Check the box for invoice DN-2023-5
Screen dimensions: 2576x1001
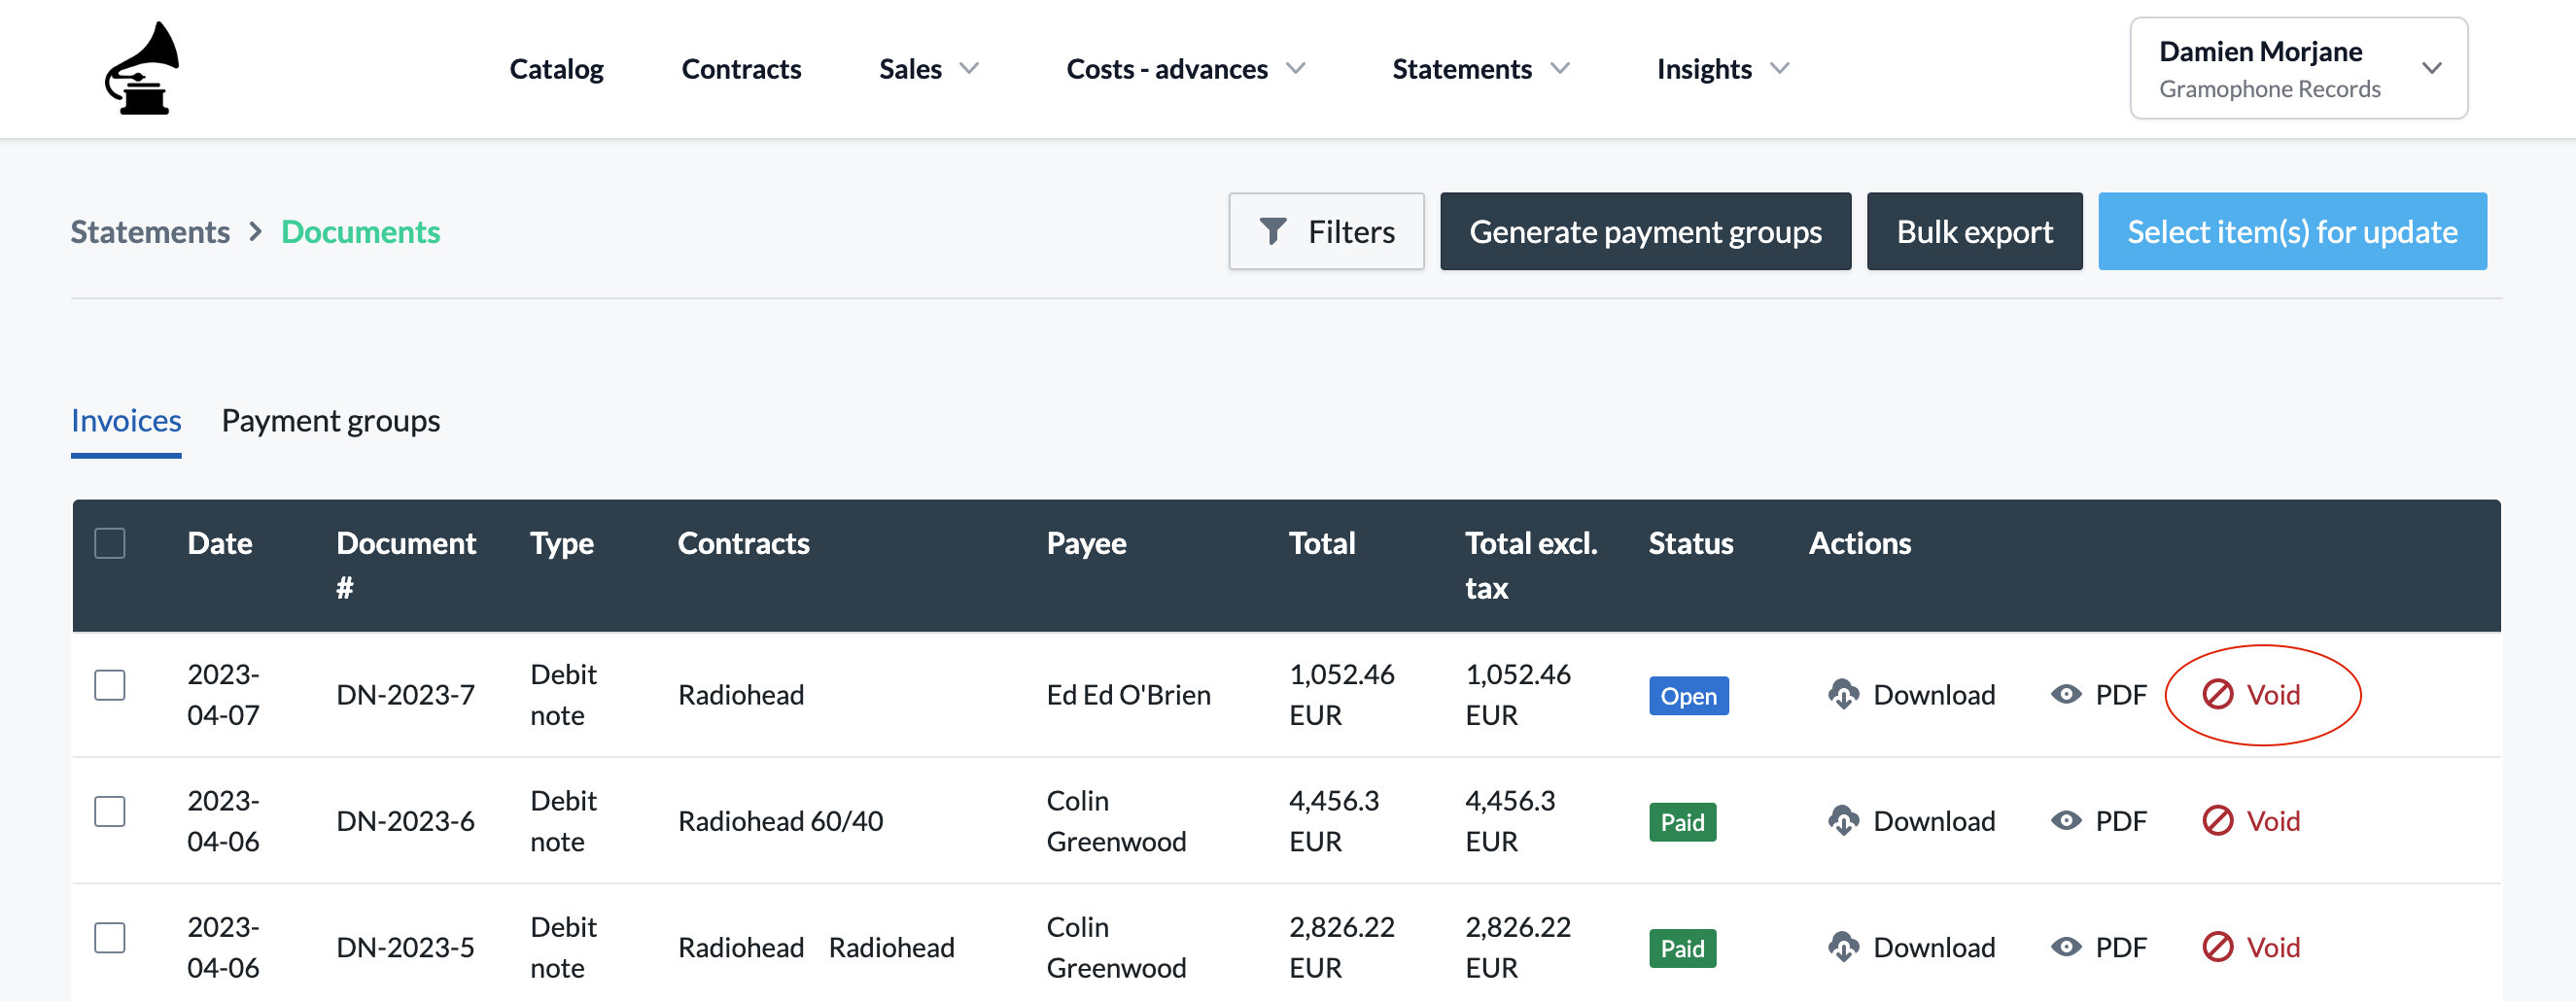110,938
